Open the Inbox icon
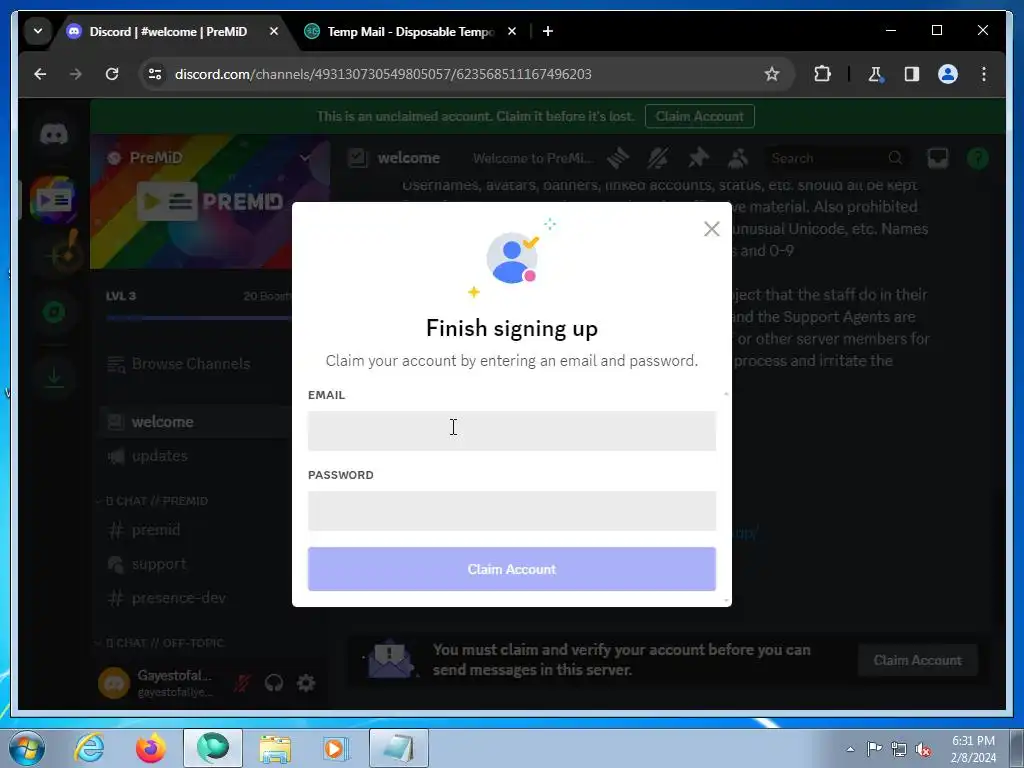The width and height of the screenshot is (1024, 768). pos(938,157)
